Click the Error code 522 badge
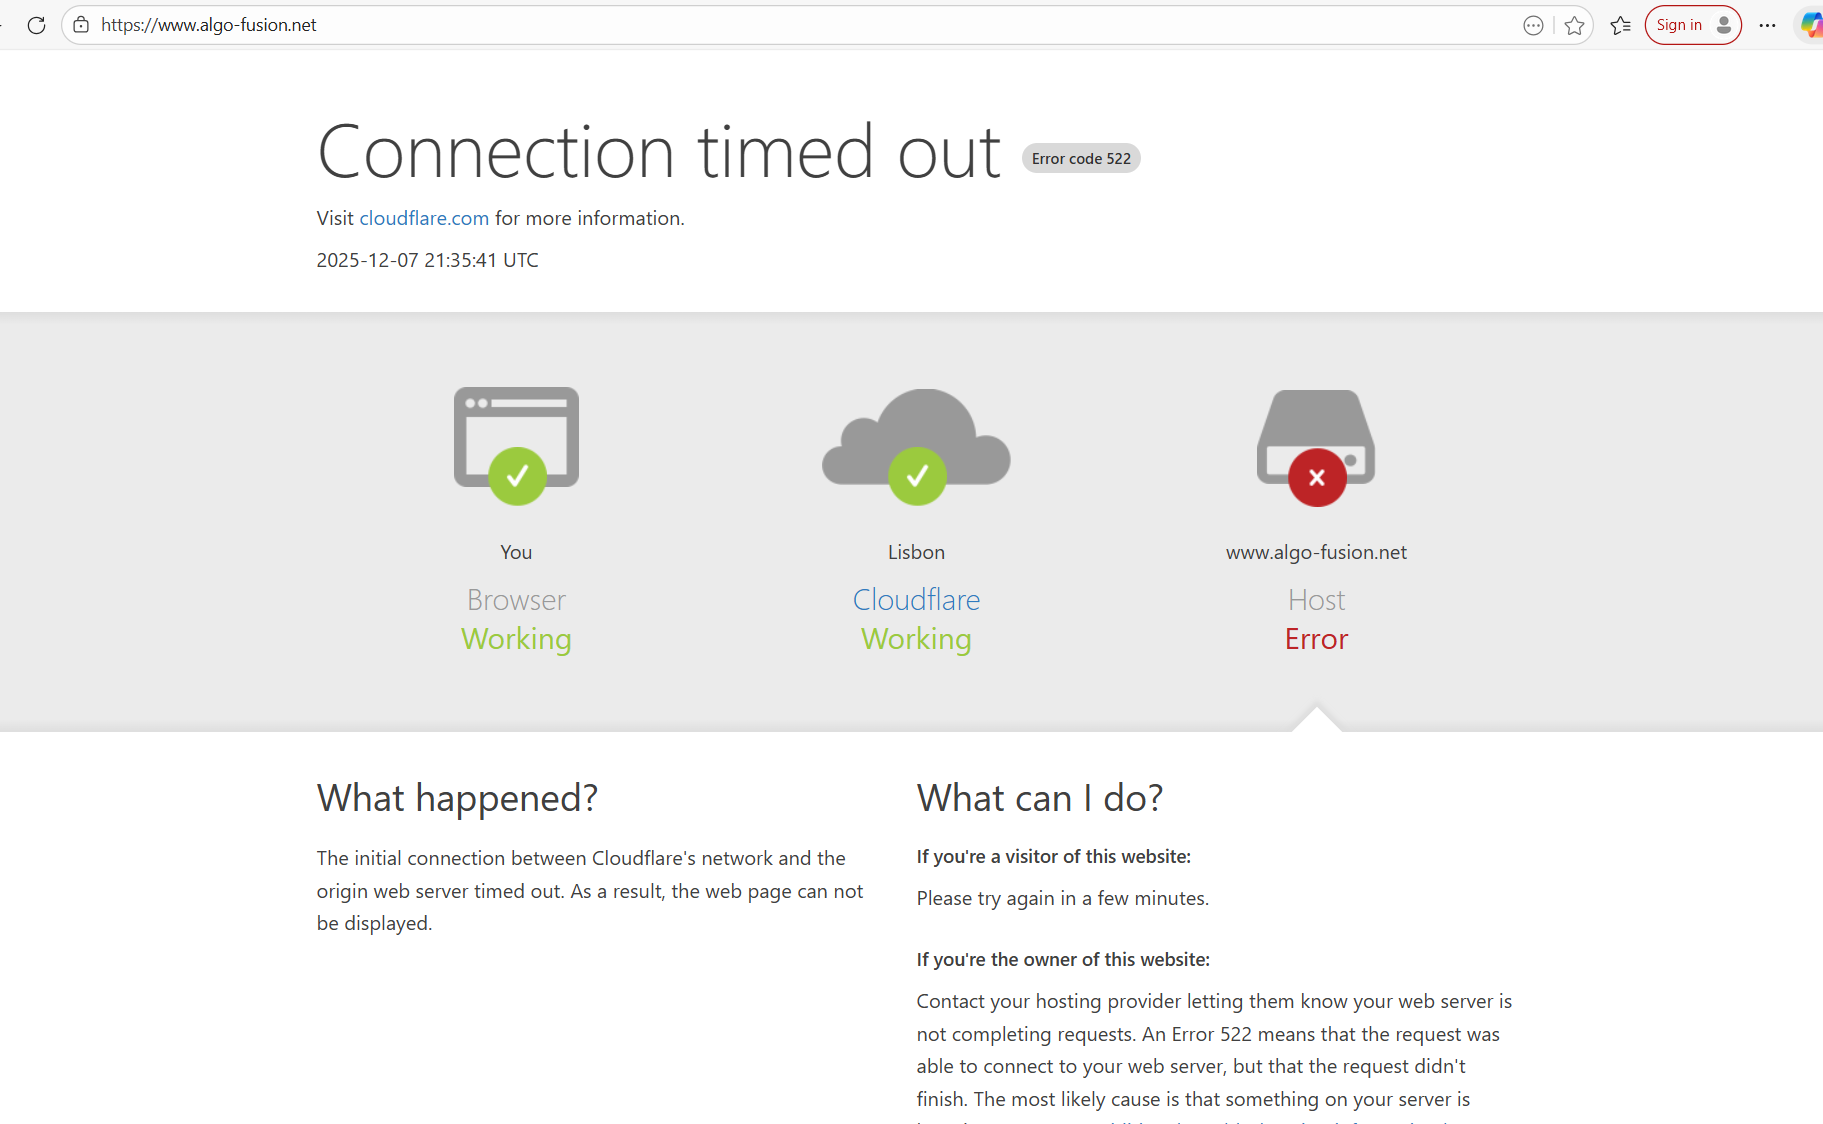The image size is (1823, 1124). click(x=1080, y=158)
